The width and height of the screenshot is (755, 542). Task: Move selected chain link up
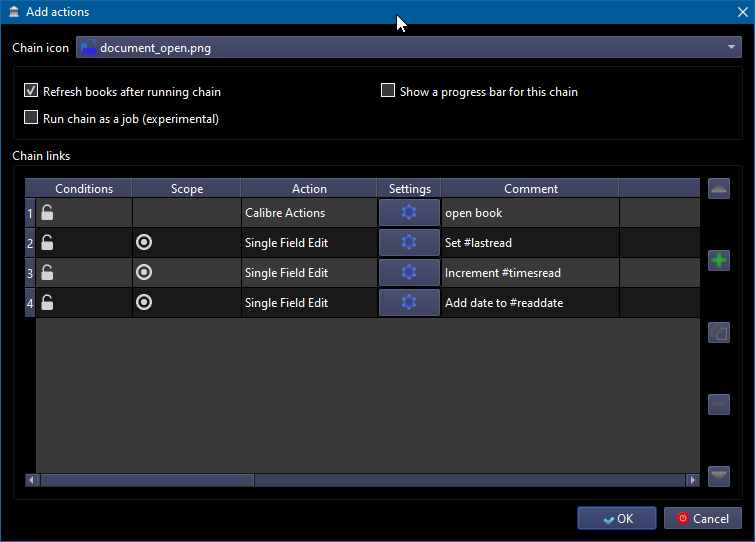(x=719, y=189)
